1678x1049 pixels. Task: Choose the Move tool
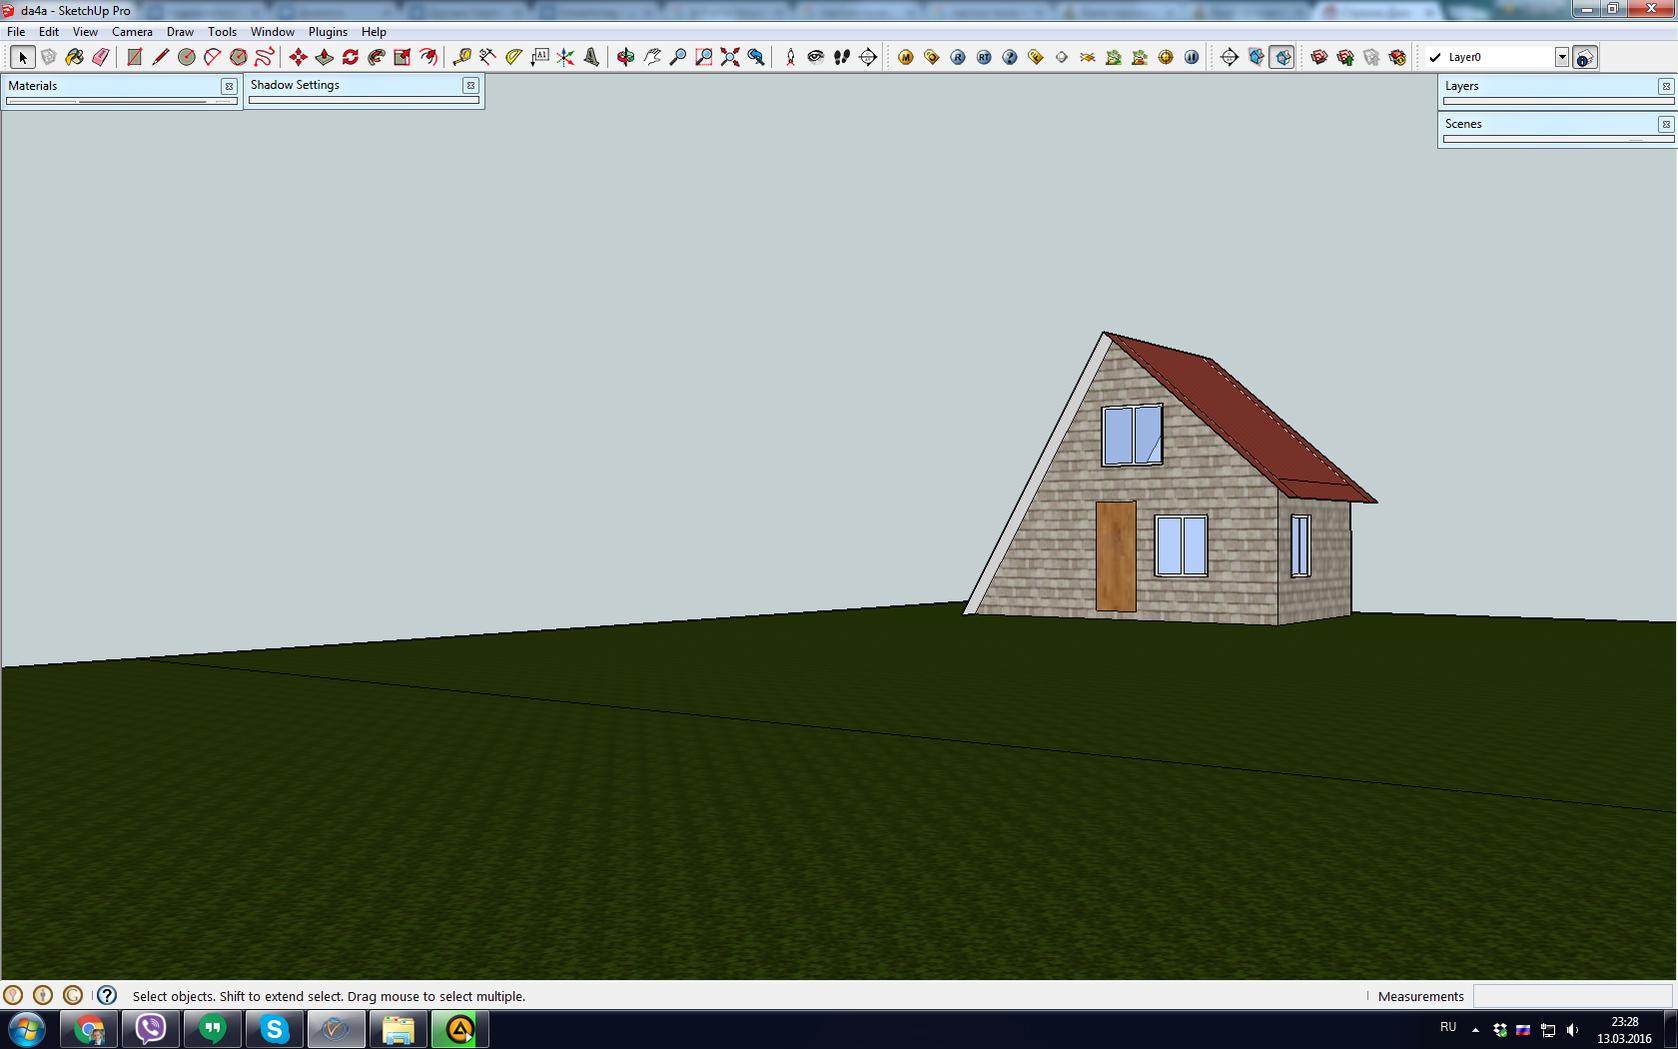[x=298, y=57]
